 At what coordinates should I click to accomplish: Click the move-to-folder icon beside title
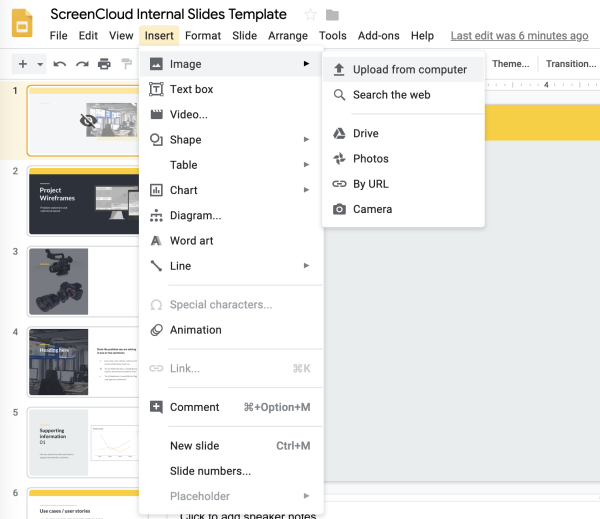click(333, 15)
